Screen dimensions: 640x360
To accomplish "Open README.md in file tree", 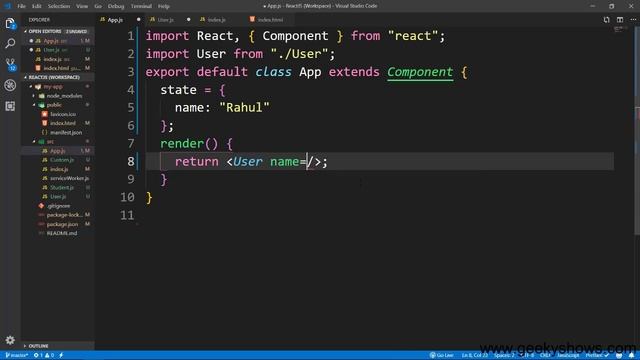I will [58, 233].
